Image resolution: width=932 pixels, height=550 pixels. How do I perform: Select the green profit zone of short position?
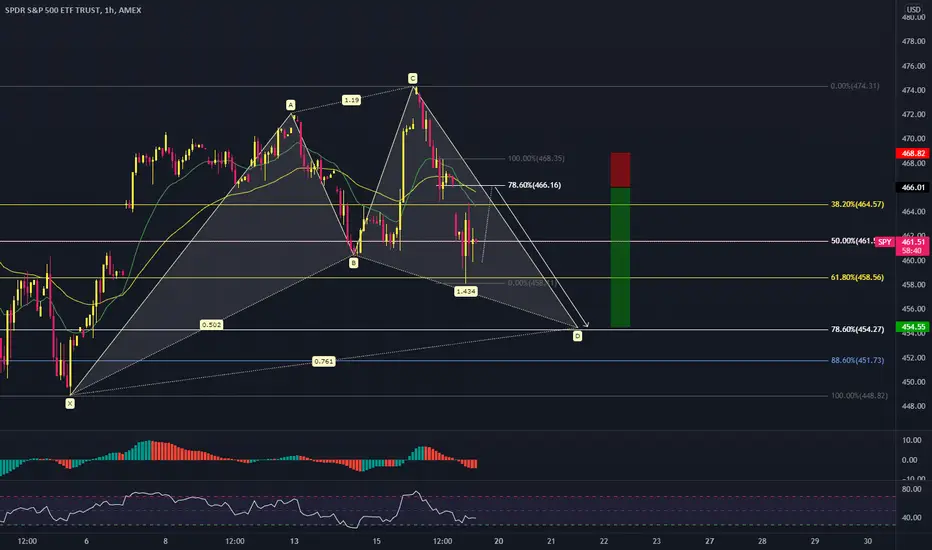621,257
